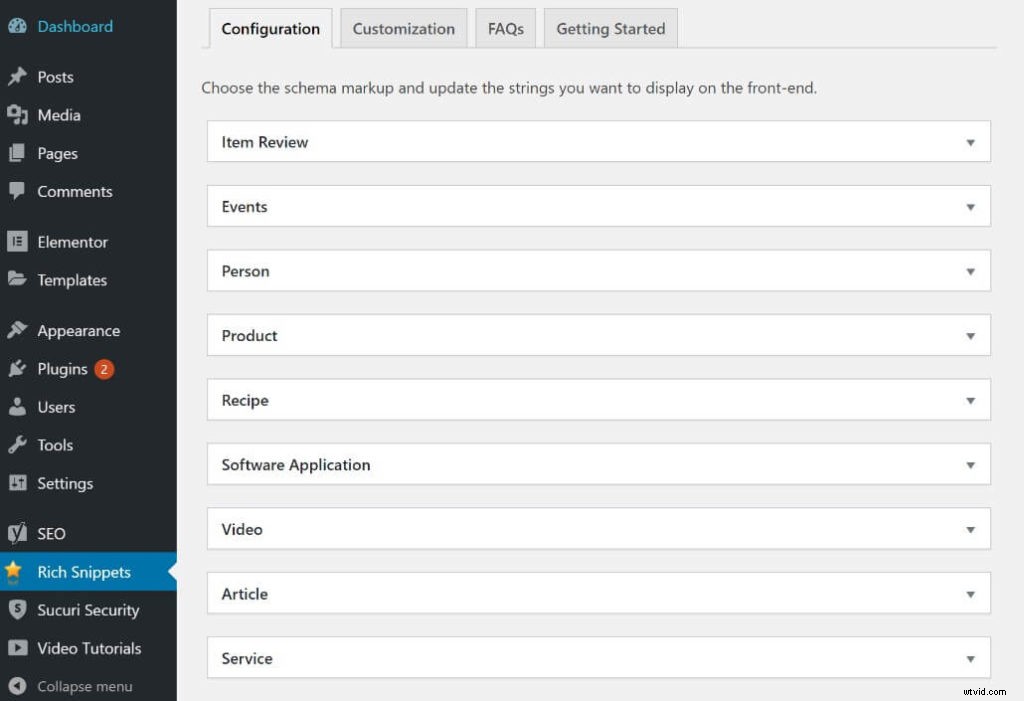Open the Tools wrench icon
Viewport: 1024px width, 701px height.
click(20, 445)
